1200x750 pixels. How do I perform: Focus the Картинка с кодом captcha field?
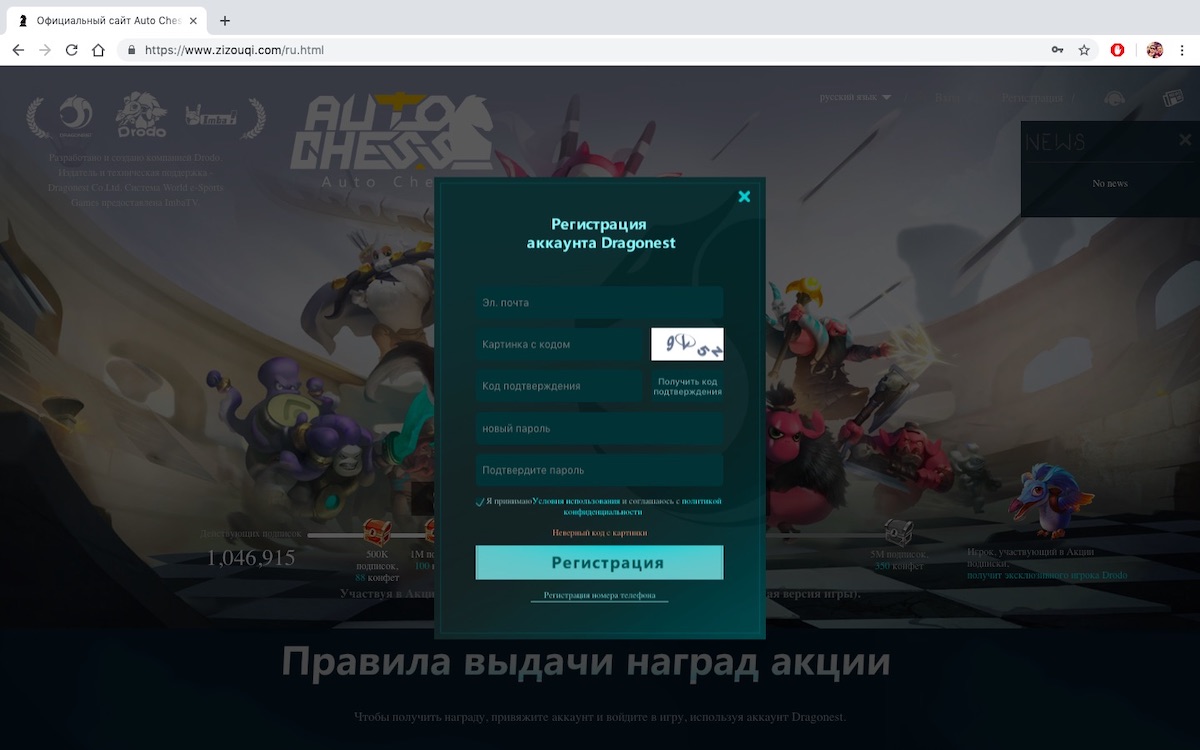click(x=560, y=344)
